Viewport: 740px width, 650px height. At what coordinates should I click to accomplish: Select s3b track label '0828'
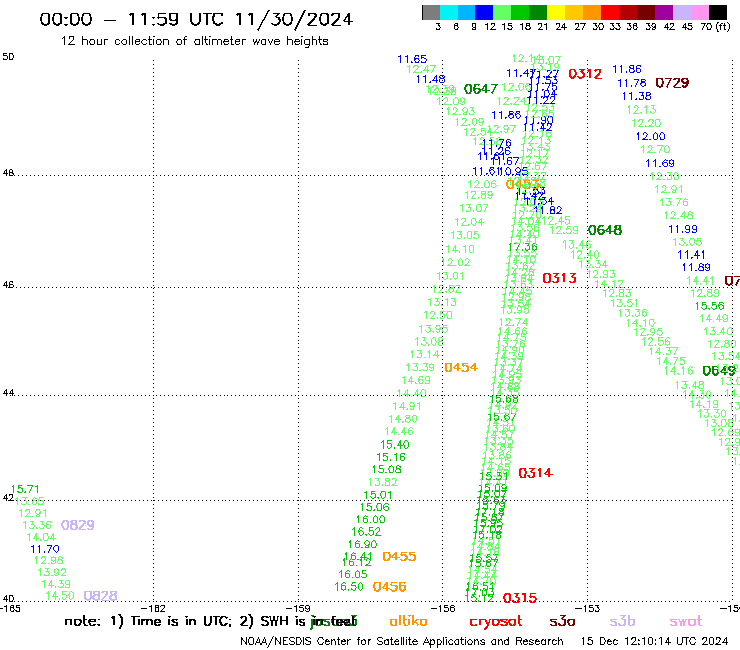point(101,596)
